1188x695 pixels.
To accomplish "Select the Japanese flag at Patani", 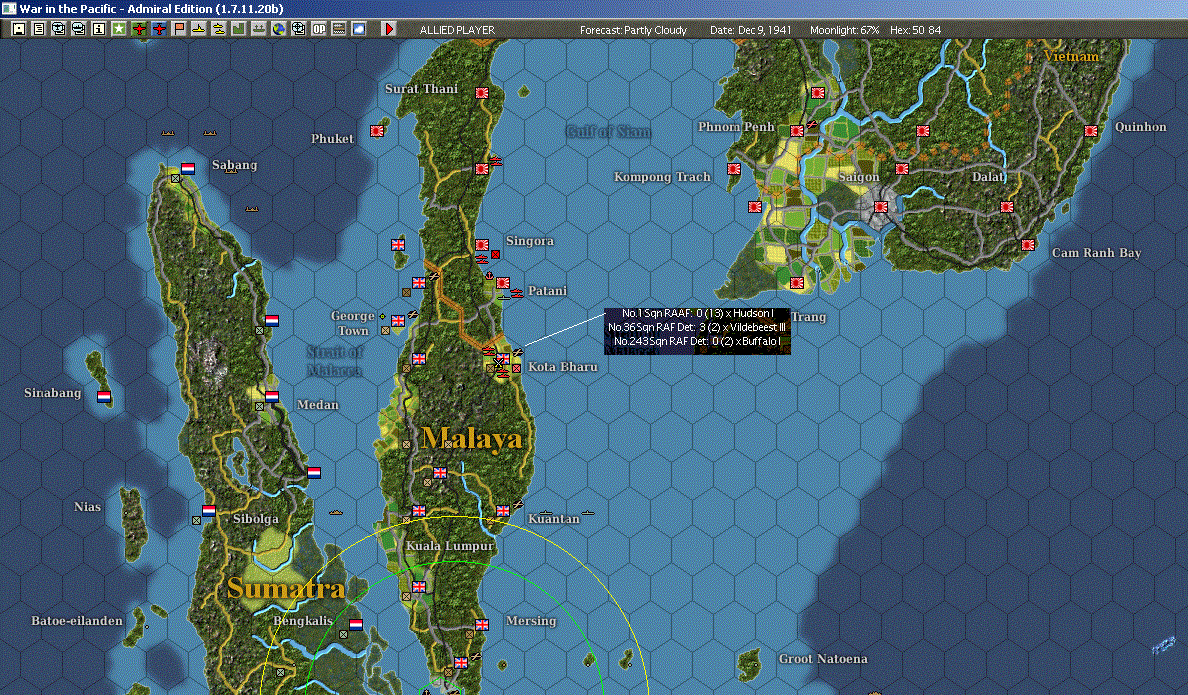I will pyautogui.click(x=503, y=283).
